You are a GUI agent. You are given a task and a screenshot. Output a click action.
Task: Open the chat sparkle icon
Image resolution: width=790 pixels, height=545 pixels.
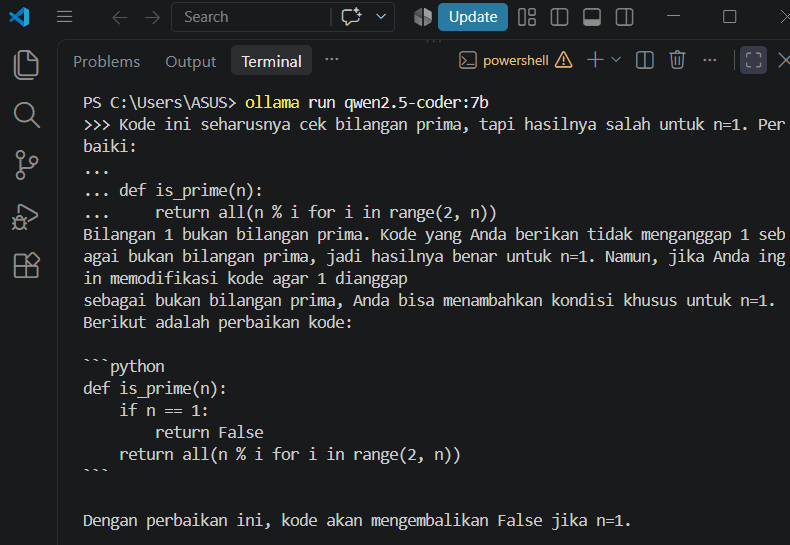tap(351, 17)
